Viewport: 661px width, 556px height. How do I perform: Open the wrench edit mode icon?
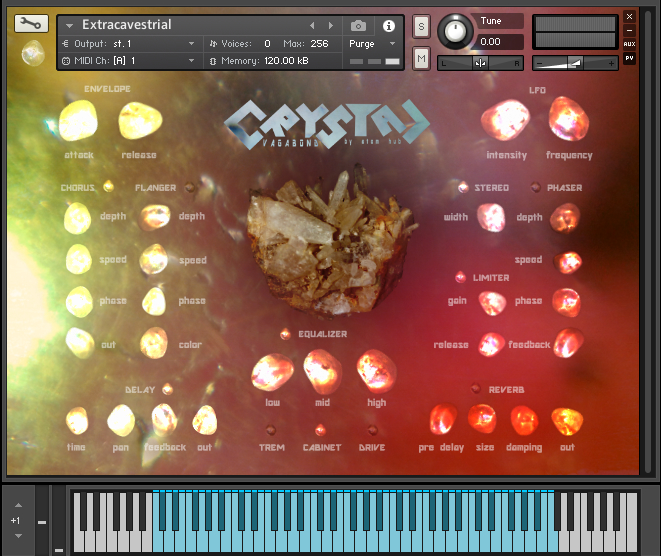click(x=29, y=23)
